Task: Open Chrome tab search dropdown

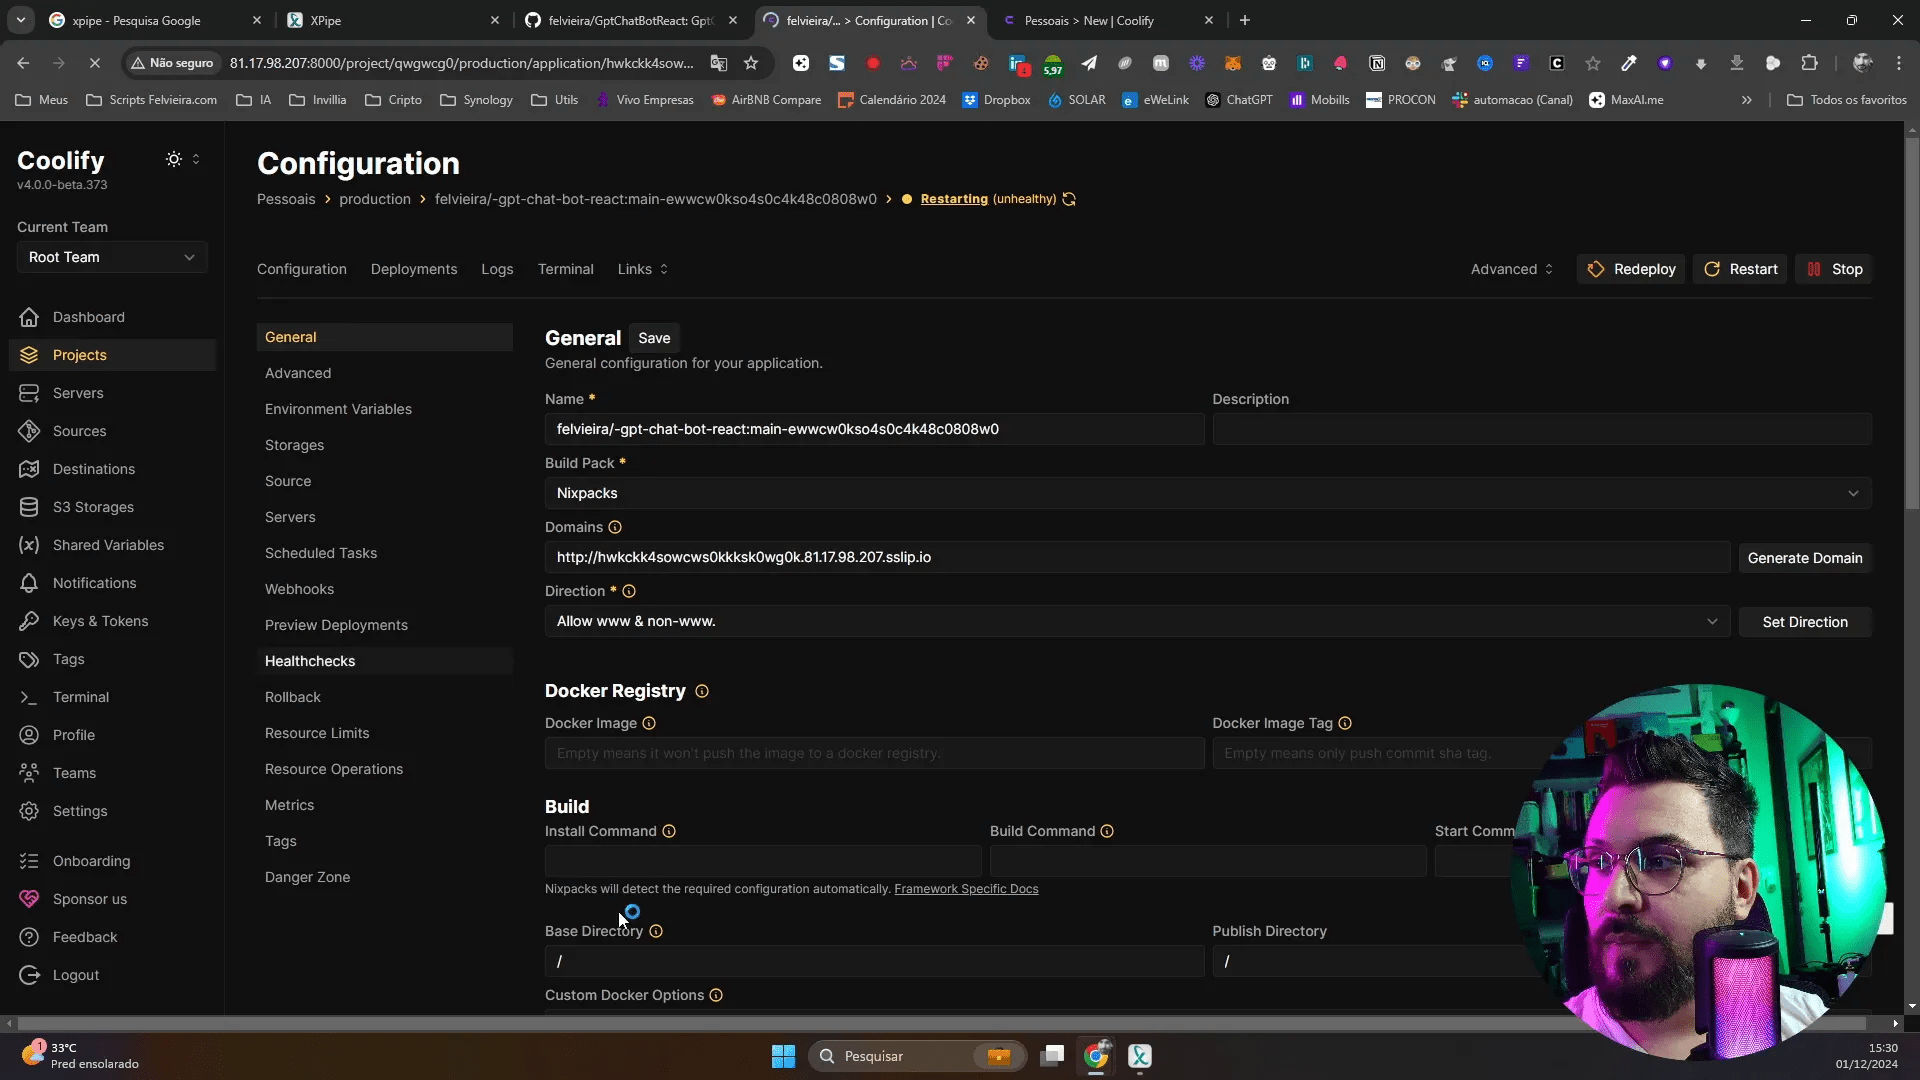Action: coord(21,20)
